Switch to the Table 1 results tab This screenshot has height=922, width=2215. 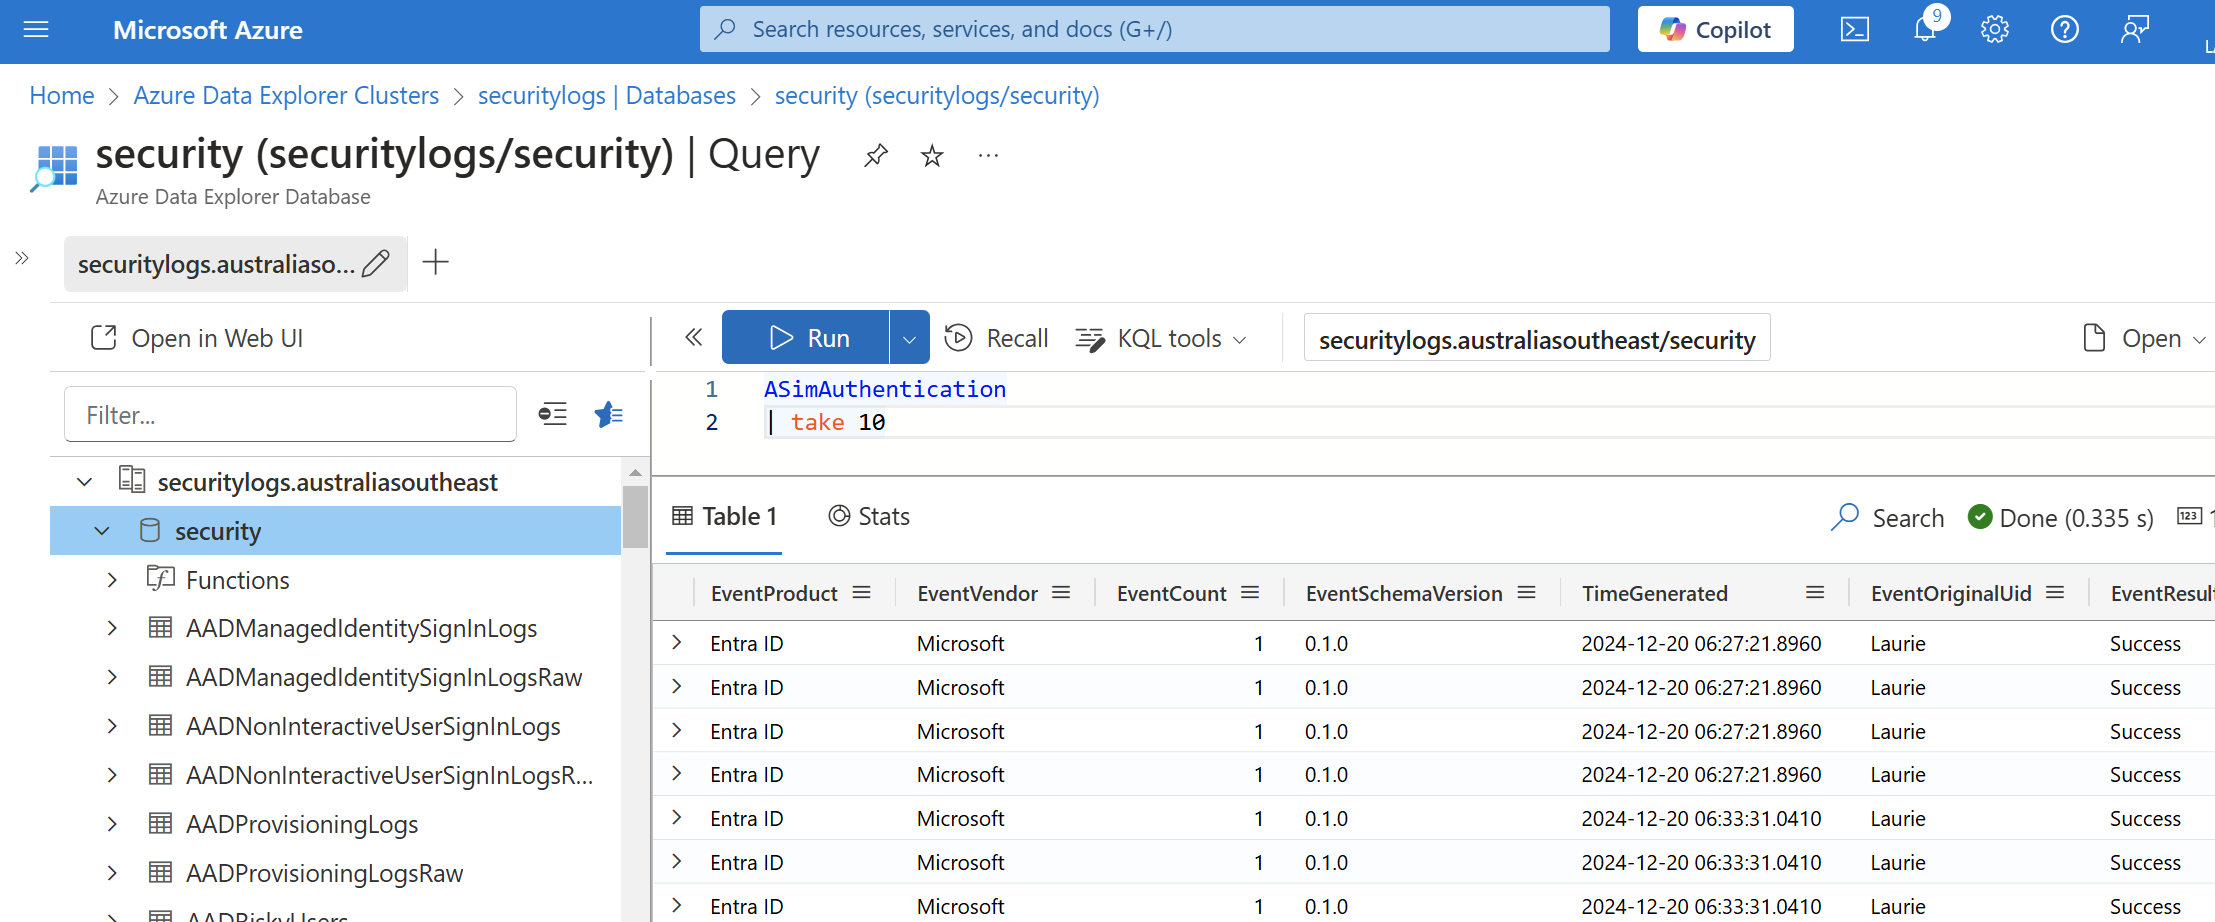point(724,517)
